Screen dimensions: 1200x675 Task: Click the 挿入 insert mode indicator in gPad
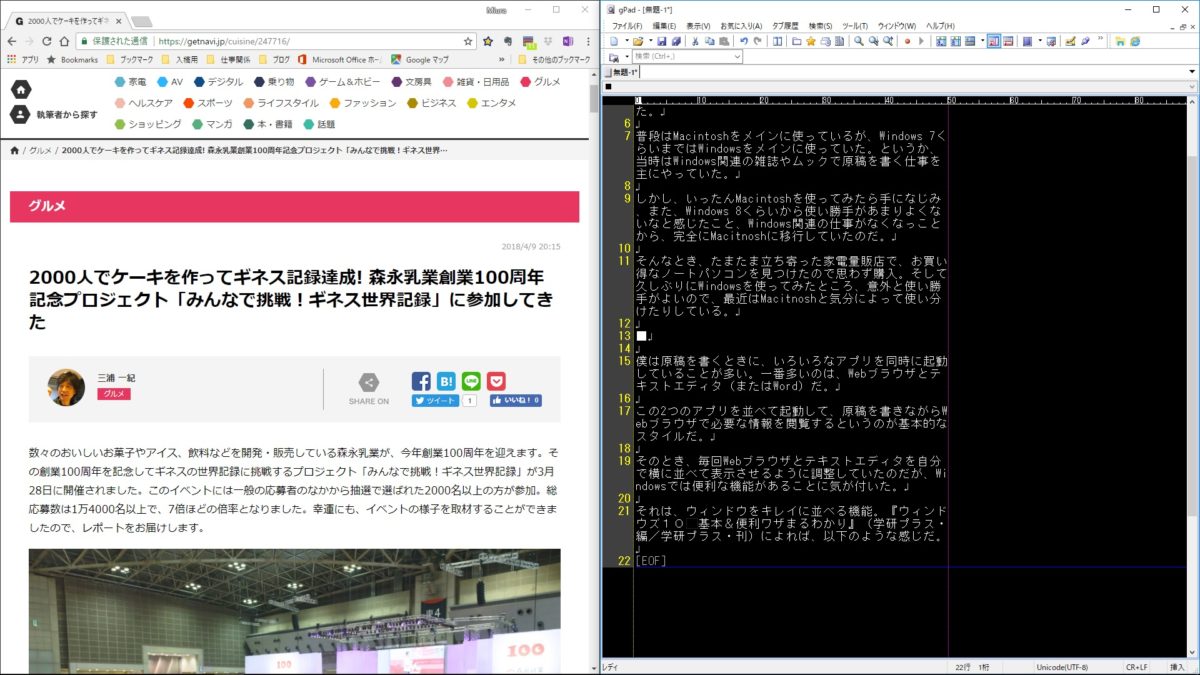pos(1177,667)
